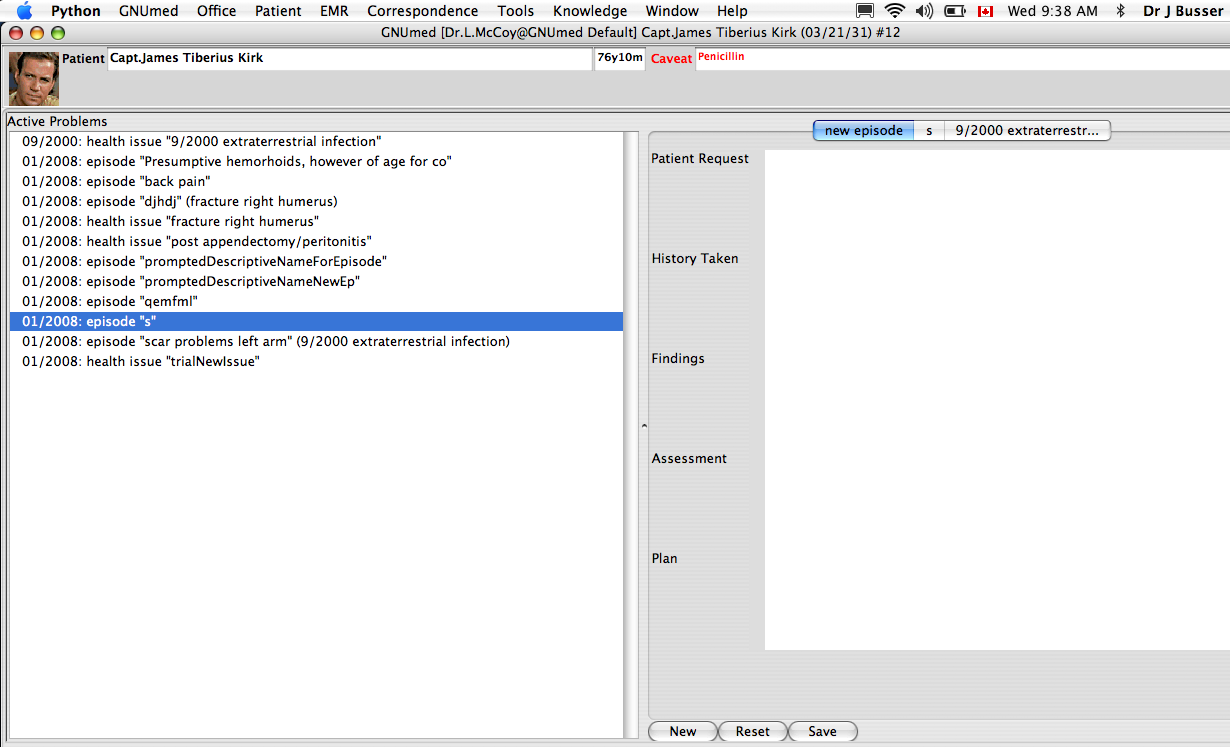
Task: Open the Python application menu
Action: (x=76, y=11)
